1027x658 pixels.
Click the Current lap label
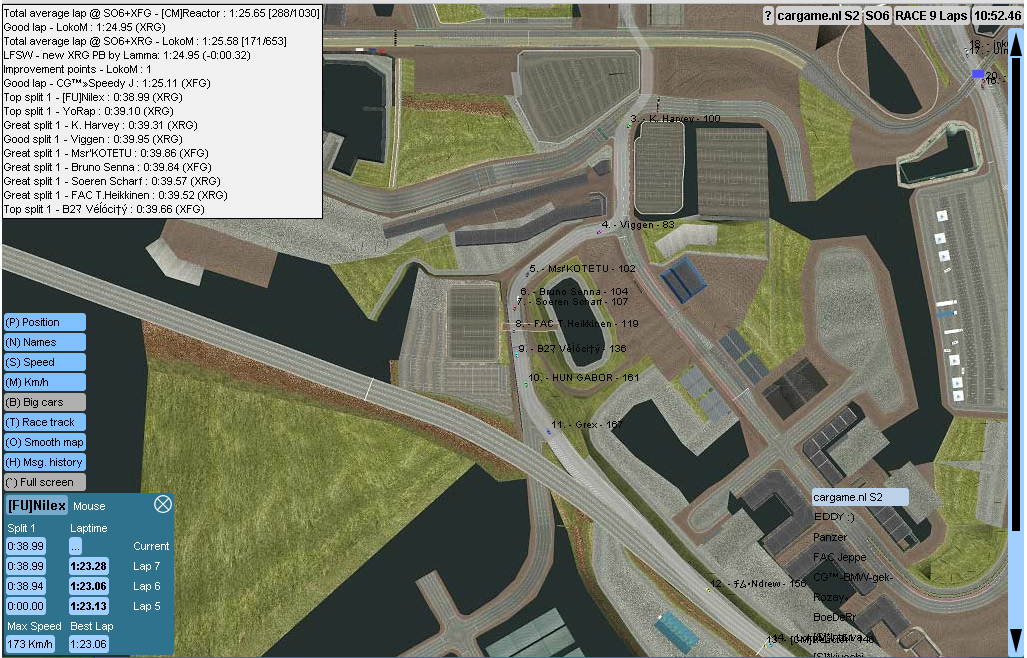pos(151,546)
